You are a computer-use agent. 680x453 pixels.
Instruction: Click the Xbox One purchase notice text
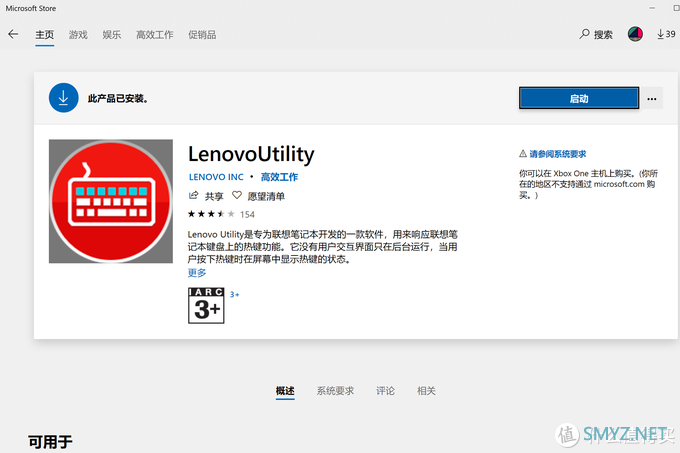coord(588,184)
